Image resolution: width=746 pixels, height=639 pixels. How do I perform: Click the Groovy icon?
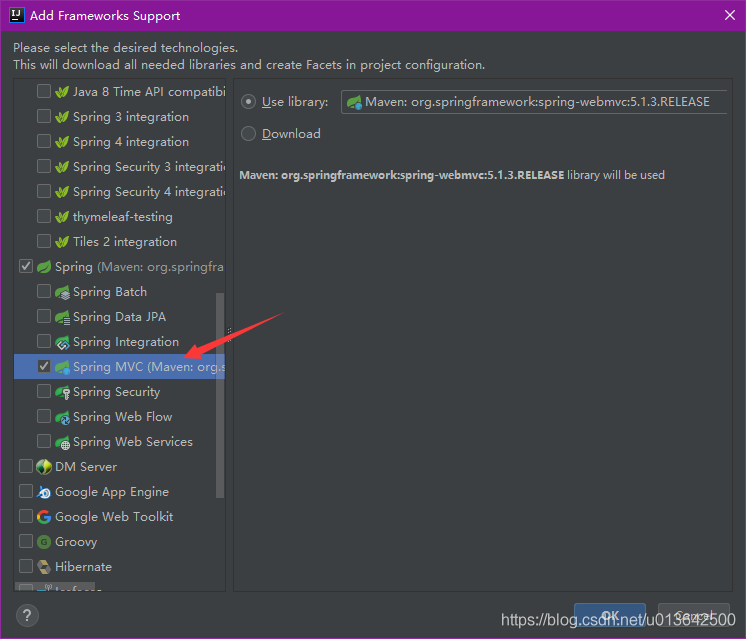tap(44, 542)
